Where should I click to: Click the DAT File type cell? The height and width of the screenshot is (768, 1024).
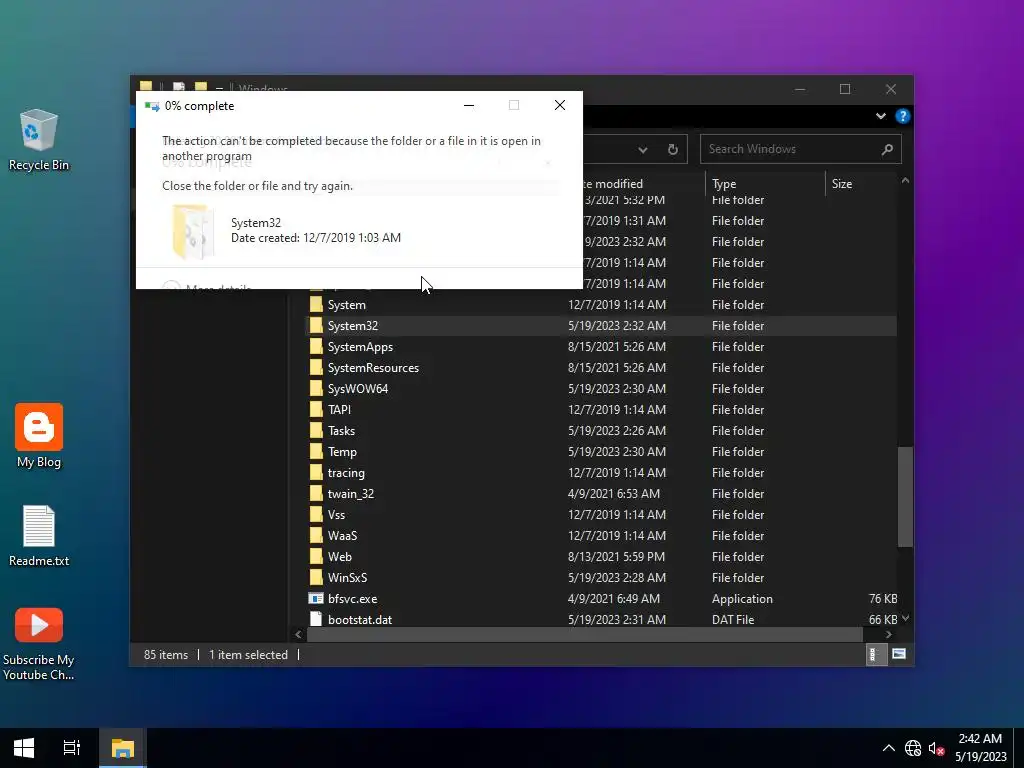[x=733, y=620]
